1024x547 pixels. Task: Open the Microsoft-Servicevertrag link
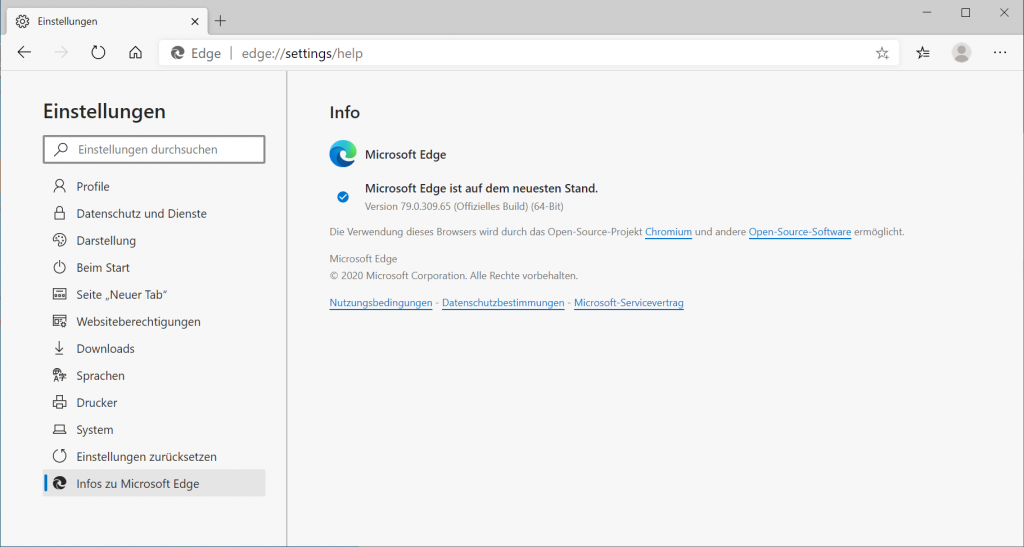[x=629, y=303]
